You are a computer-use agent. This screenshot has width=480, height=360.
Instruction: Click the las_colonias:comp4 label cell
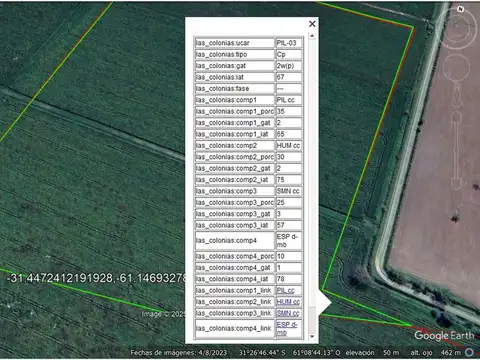tap(235, 241)
